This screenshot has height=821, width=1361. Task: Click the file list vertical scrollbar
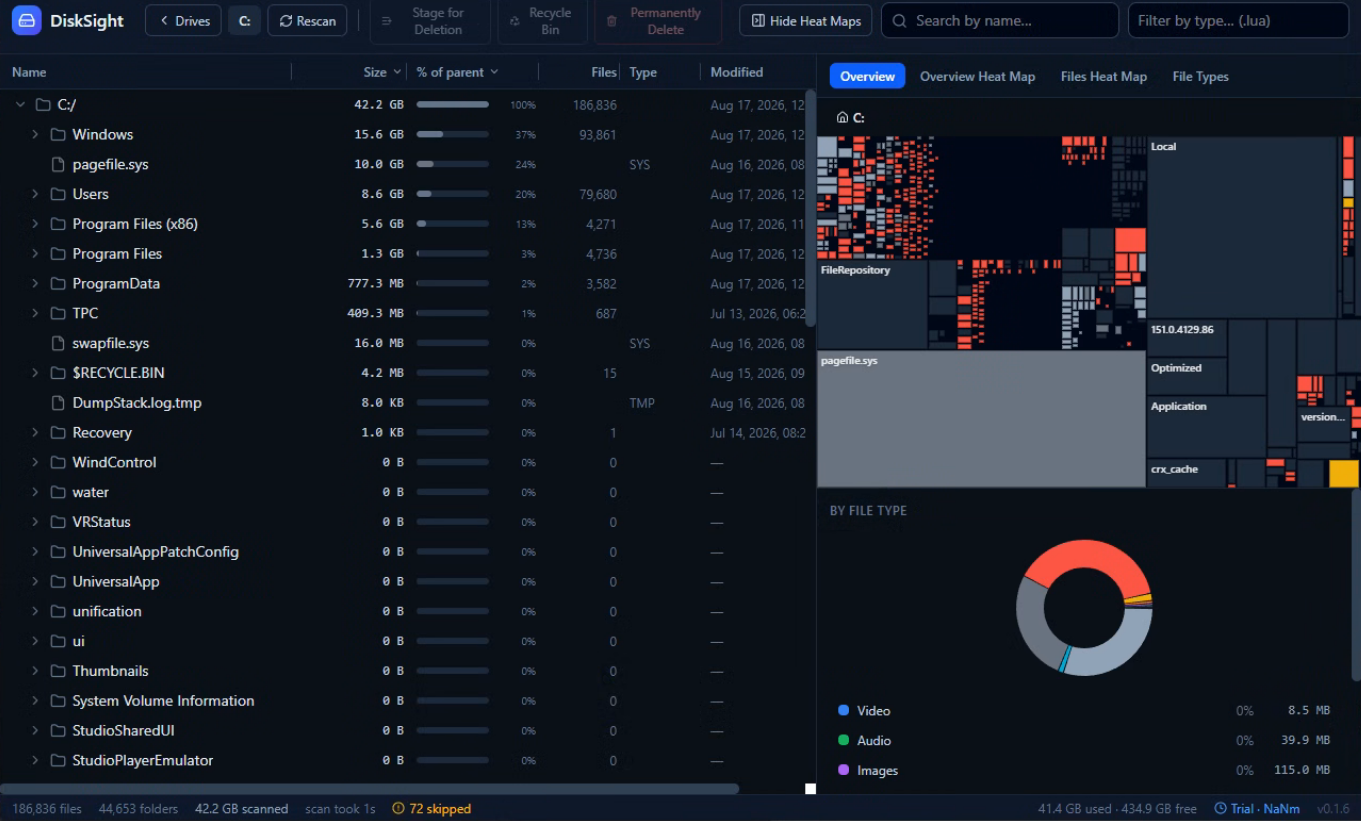click(810, 208)
